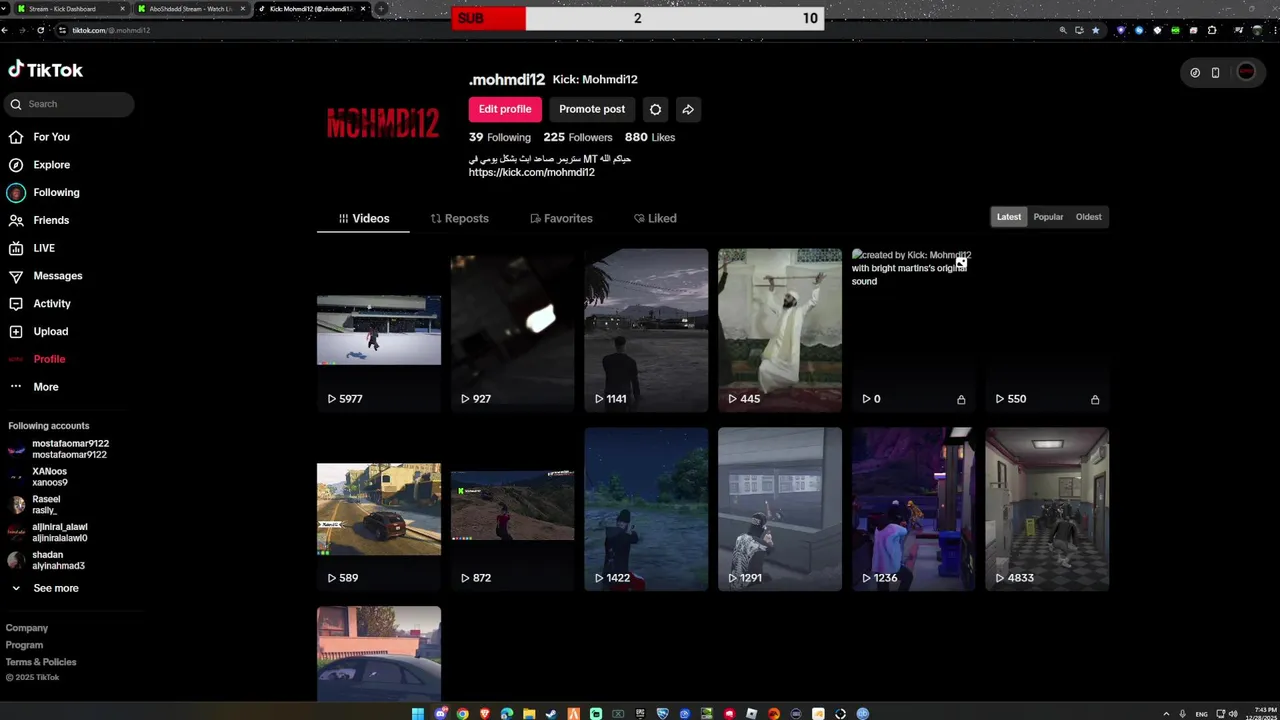1280x720 pixels.
Task: Open Epic Games from the taskbar
Action: [x=640, y=713]
